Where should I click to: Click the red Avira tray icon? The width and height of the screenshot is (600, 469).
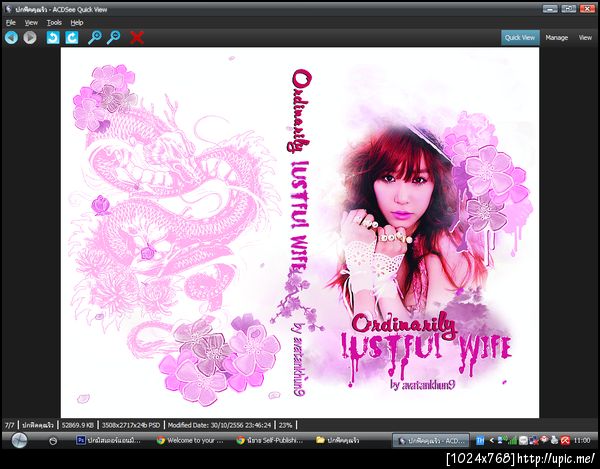[565, 441]
